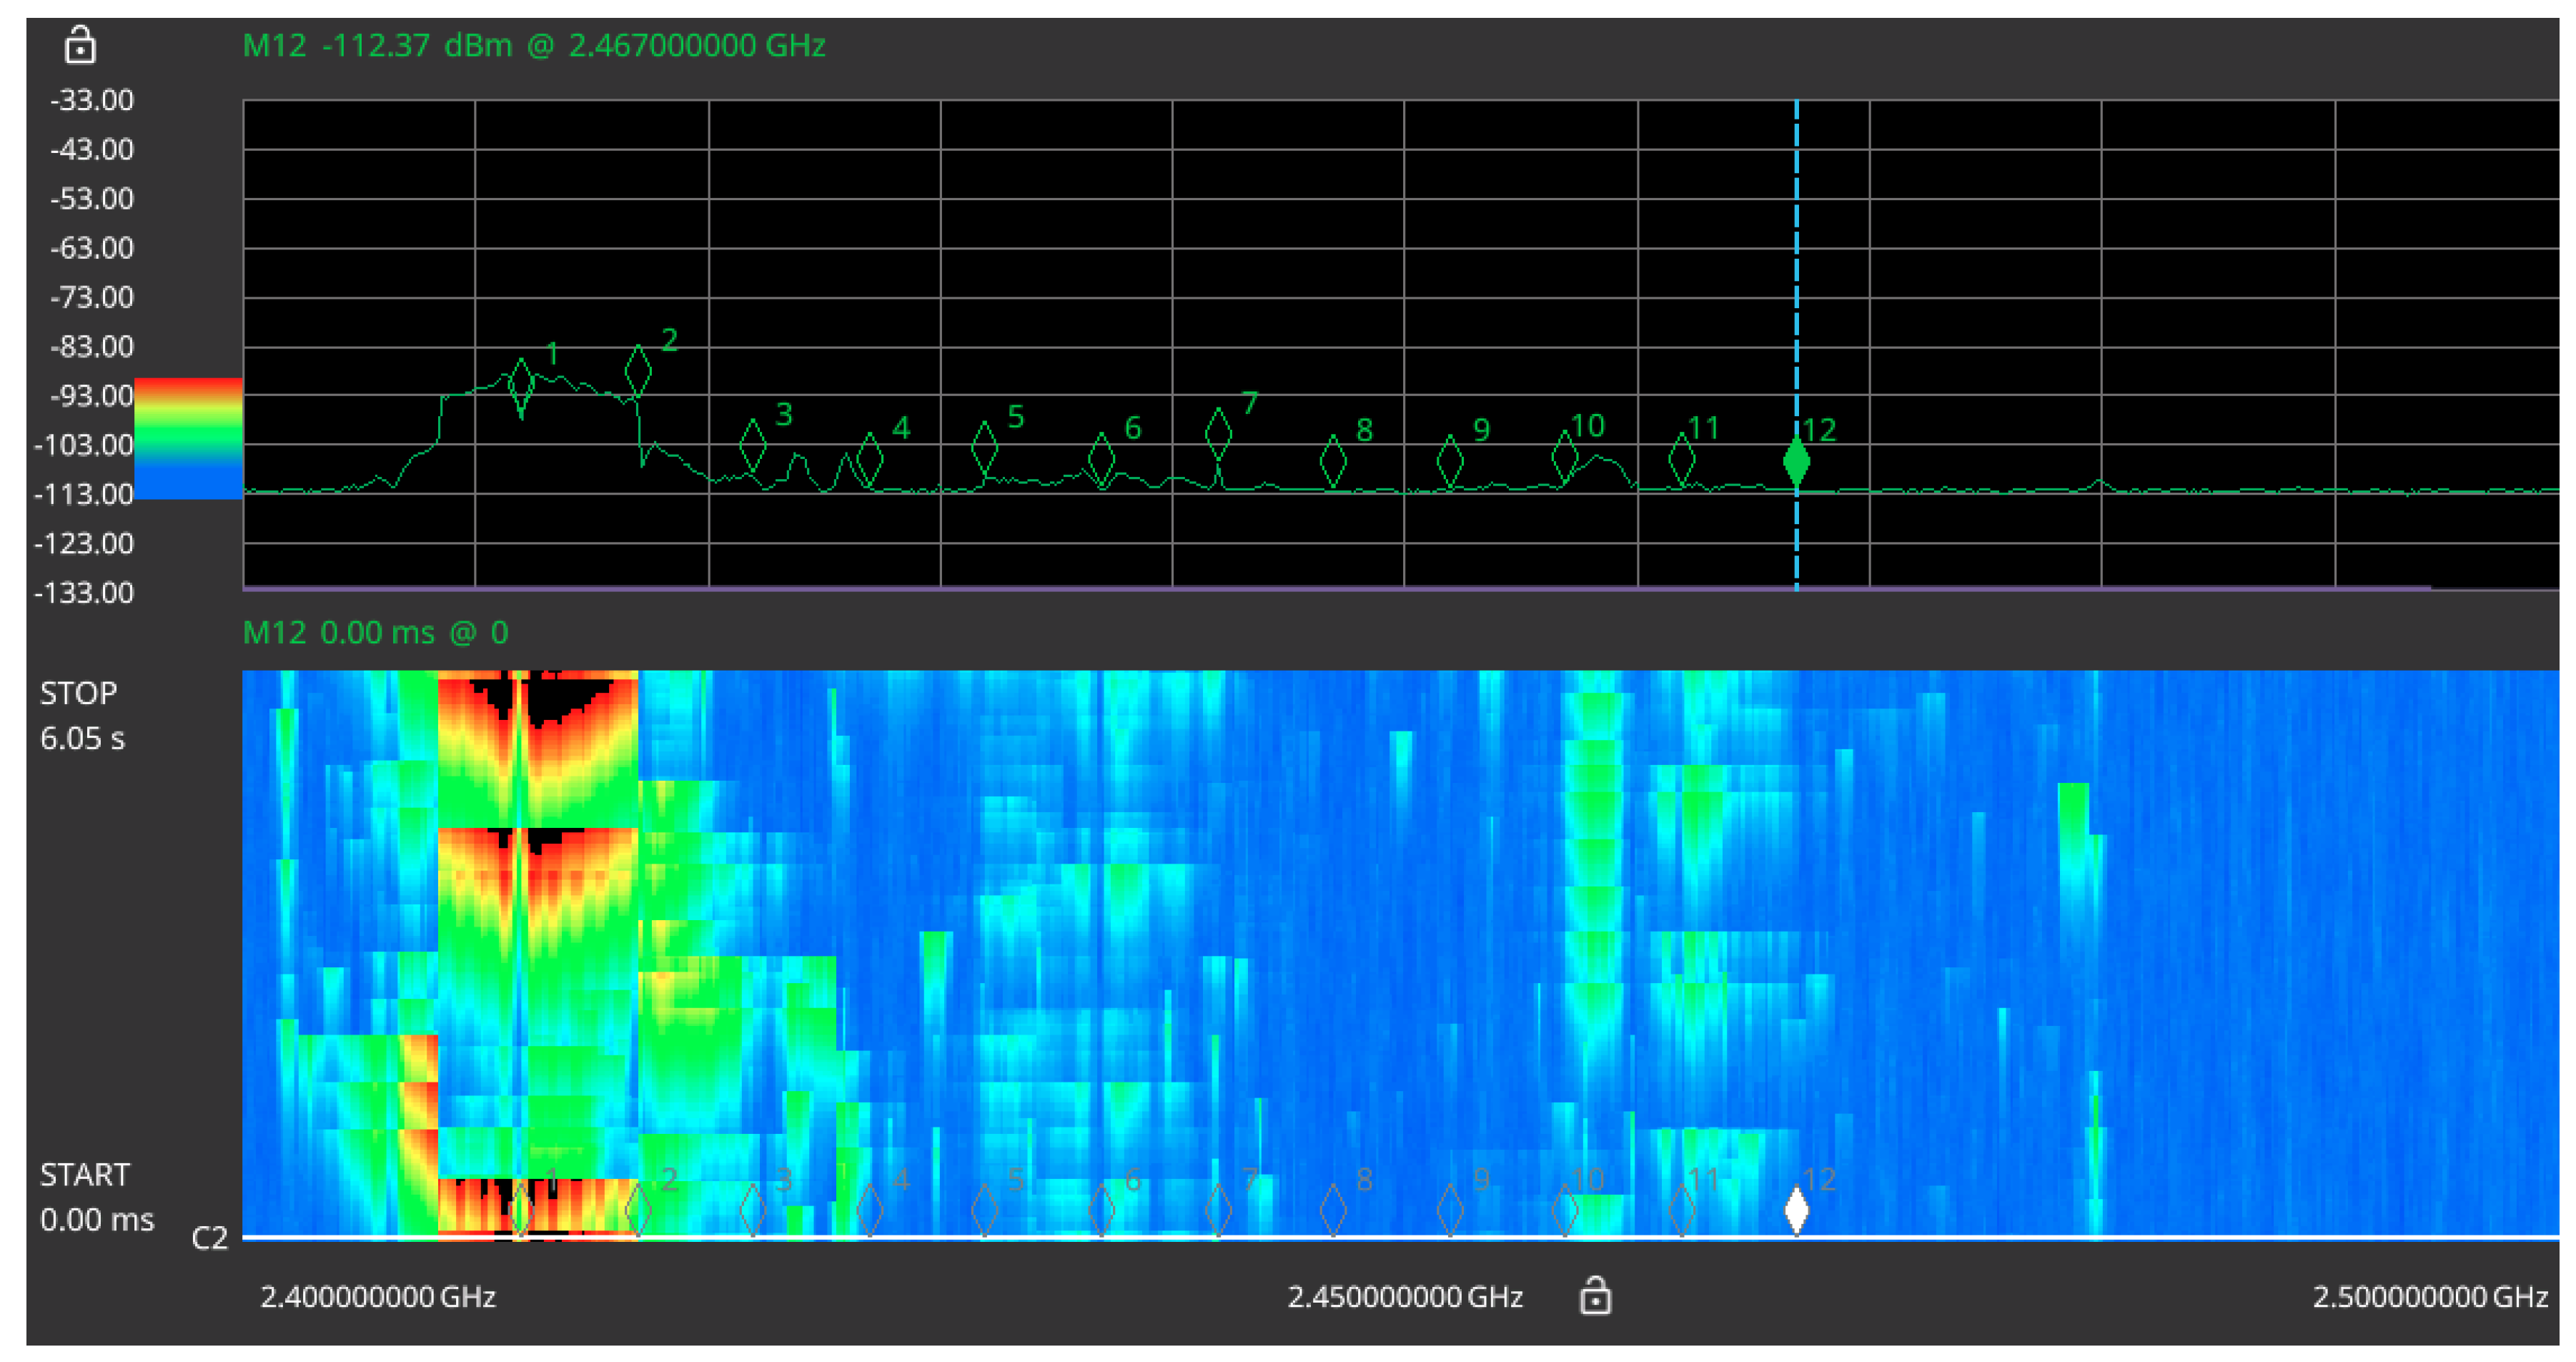Click the M12 0.00 ms spectrogram readout
The image size is (2576, 1362).
coord(376,632)
